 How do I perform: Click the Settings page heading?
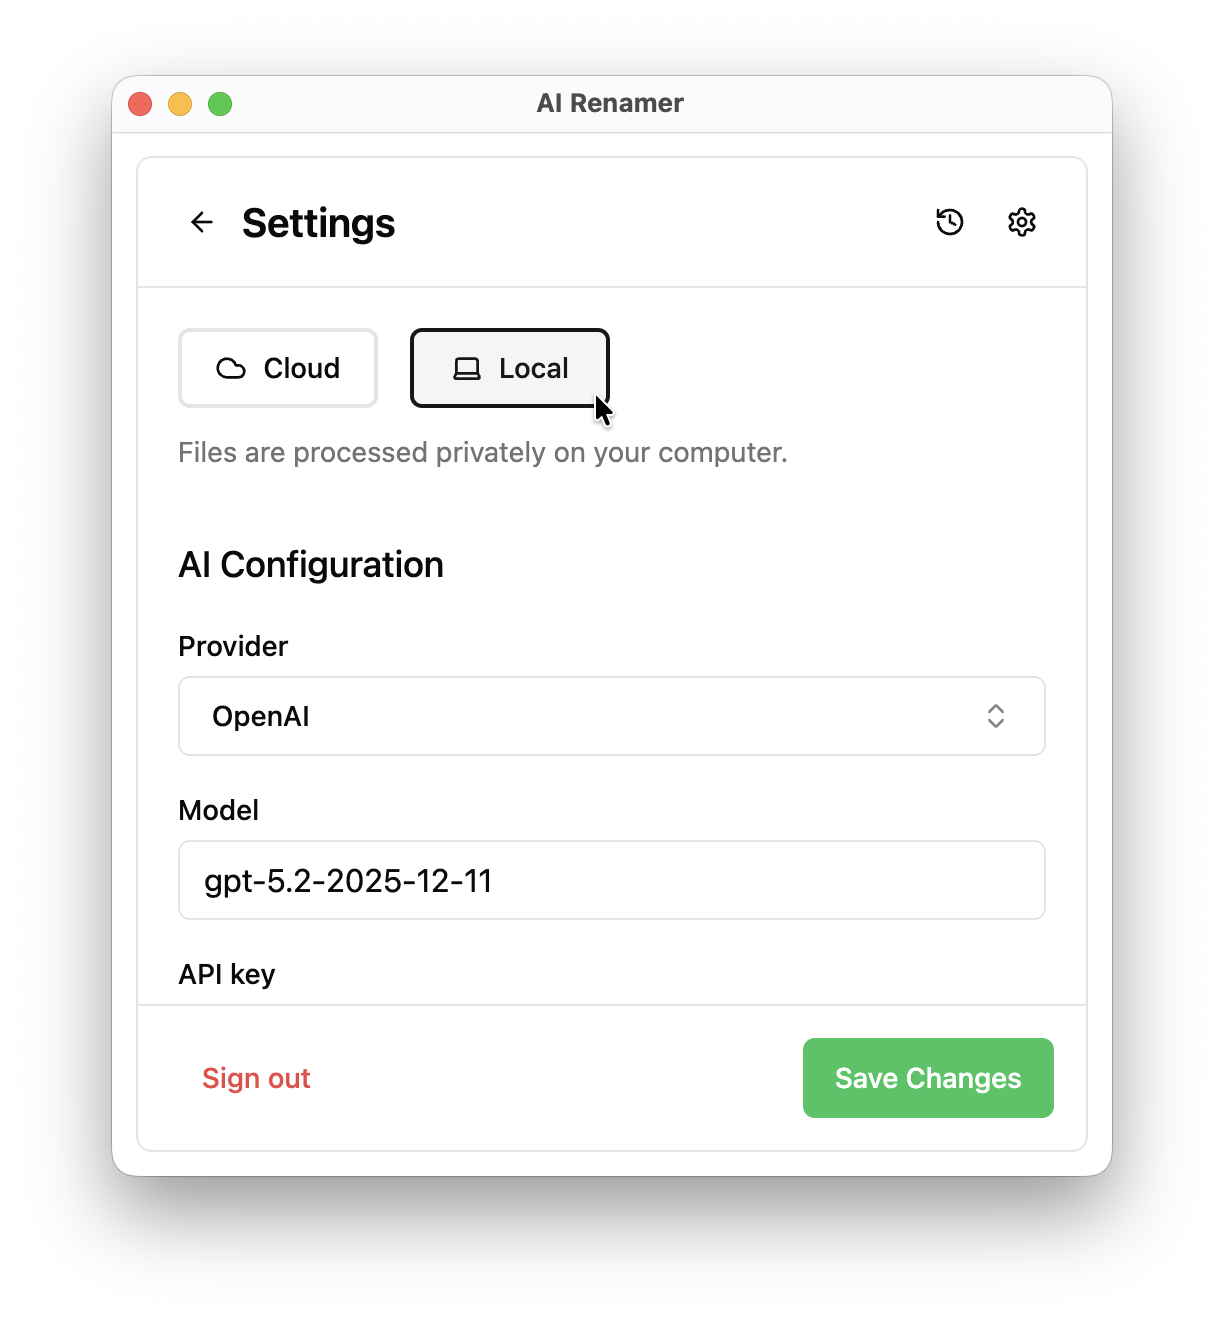click(318, 223)
